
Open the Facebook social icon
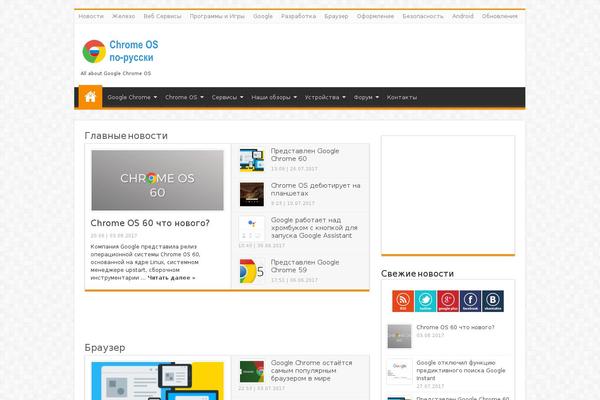pyautogui.click(x=470, y=301)
